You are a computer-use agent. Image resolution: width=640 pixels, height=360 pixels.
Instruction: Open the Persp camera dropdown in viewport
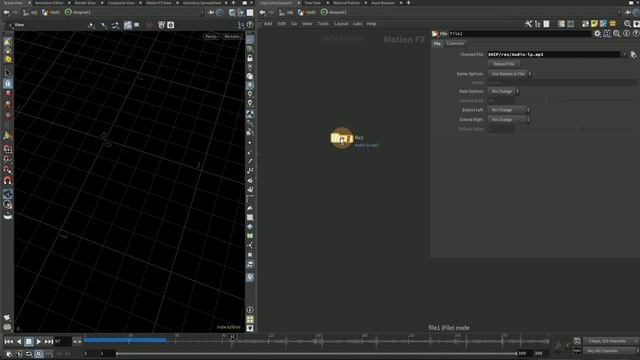(211, 36)
